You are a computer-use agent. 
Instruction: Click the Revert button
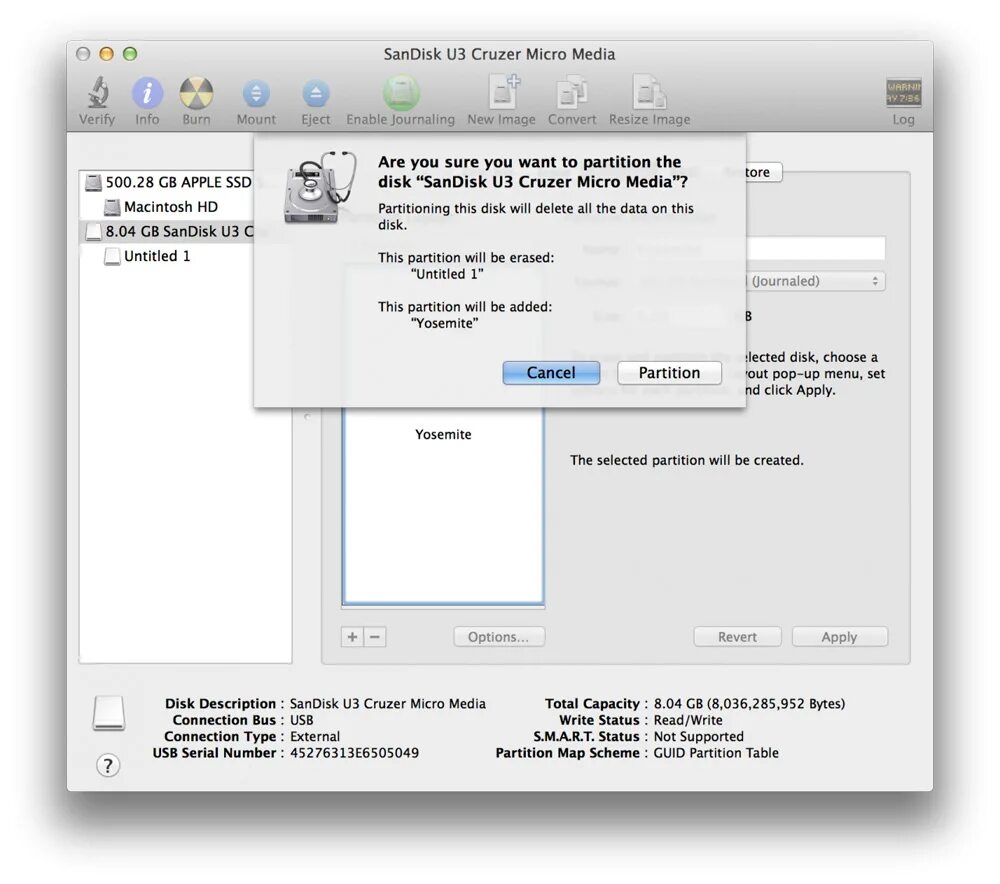click(737, 637)
